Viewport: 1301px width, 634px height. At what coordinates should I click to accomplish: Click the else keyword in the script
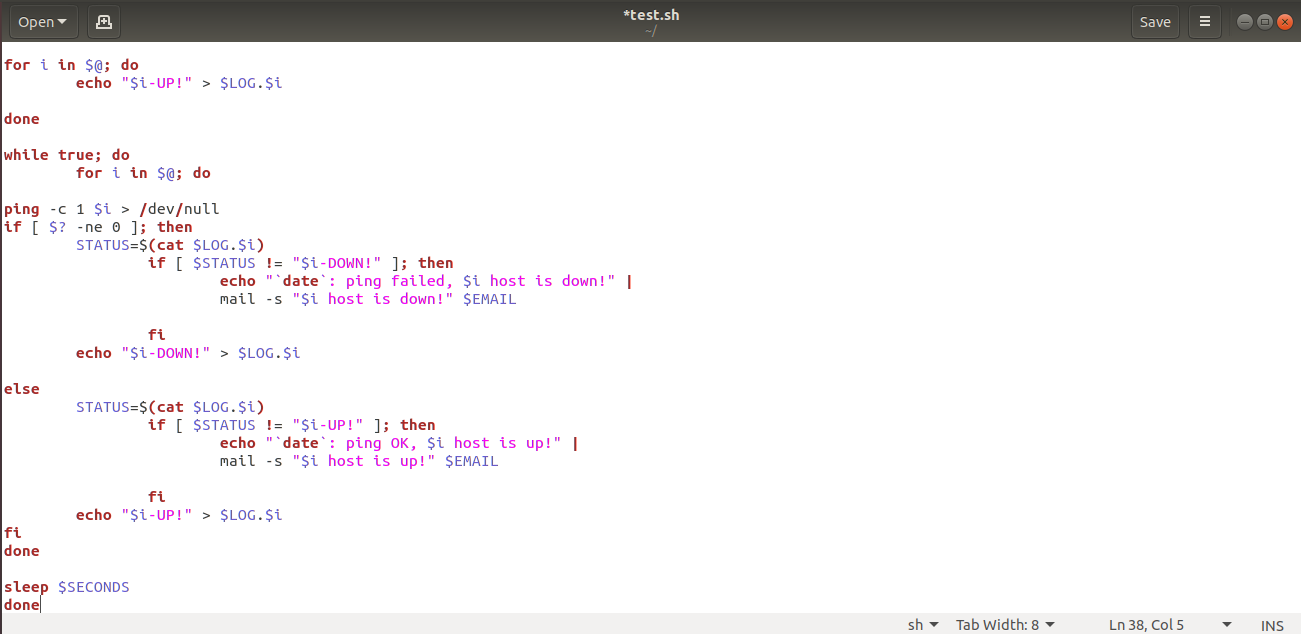[x=22, y=389]
